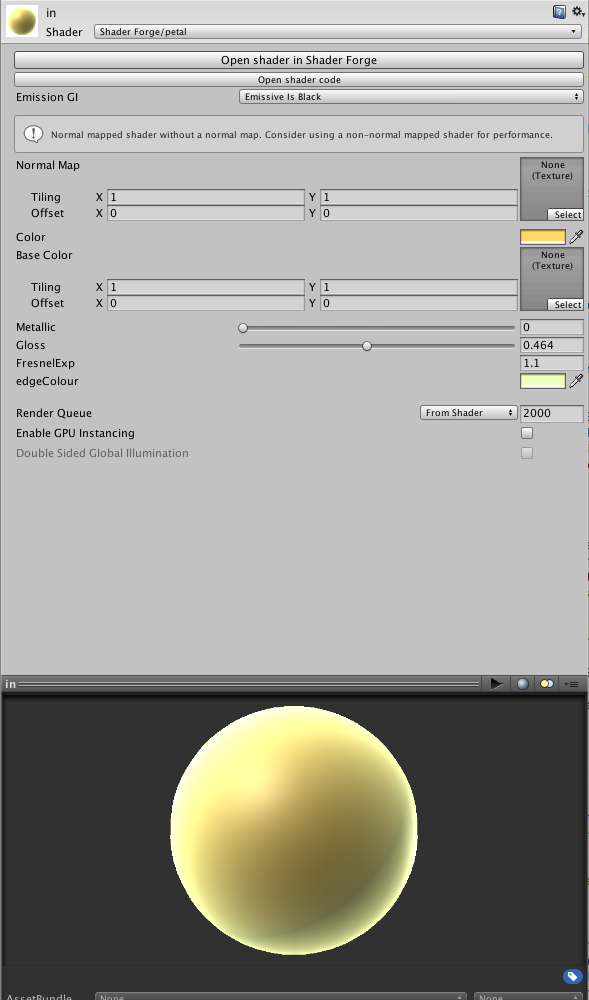Click the Gloss slider handle

coord(367,346)
